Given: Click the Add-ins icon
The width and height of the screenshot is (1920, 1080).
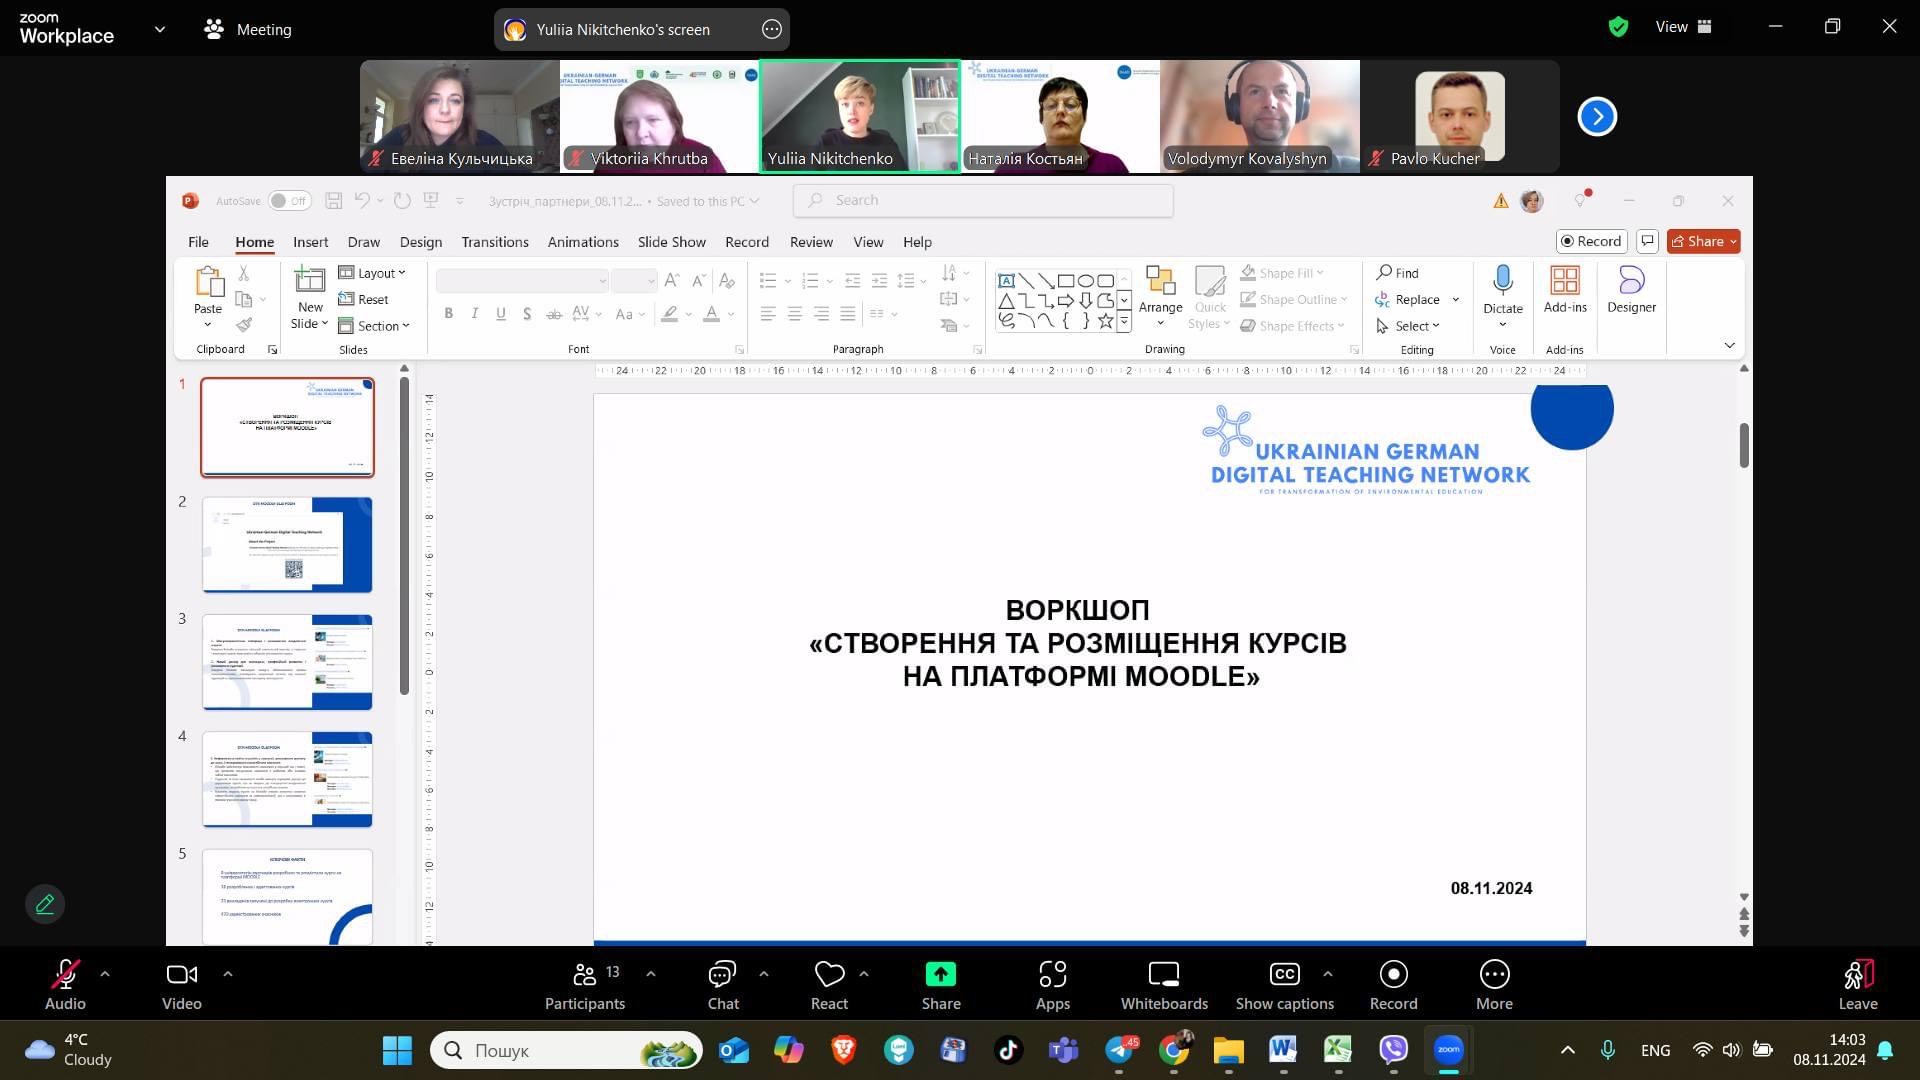Looking at the screenshot, I should pos(1565,281).
